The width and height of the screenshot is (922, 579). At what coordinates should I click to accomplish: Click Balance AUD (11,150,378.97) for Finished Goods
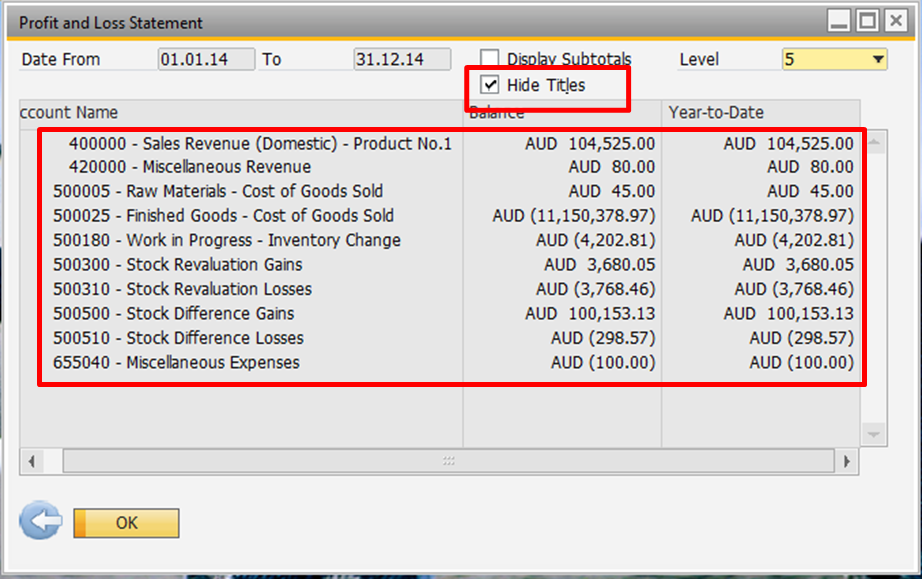click(x=574, y=216)
